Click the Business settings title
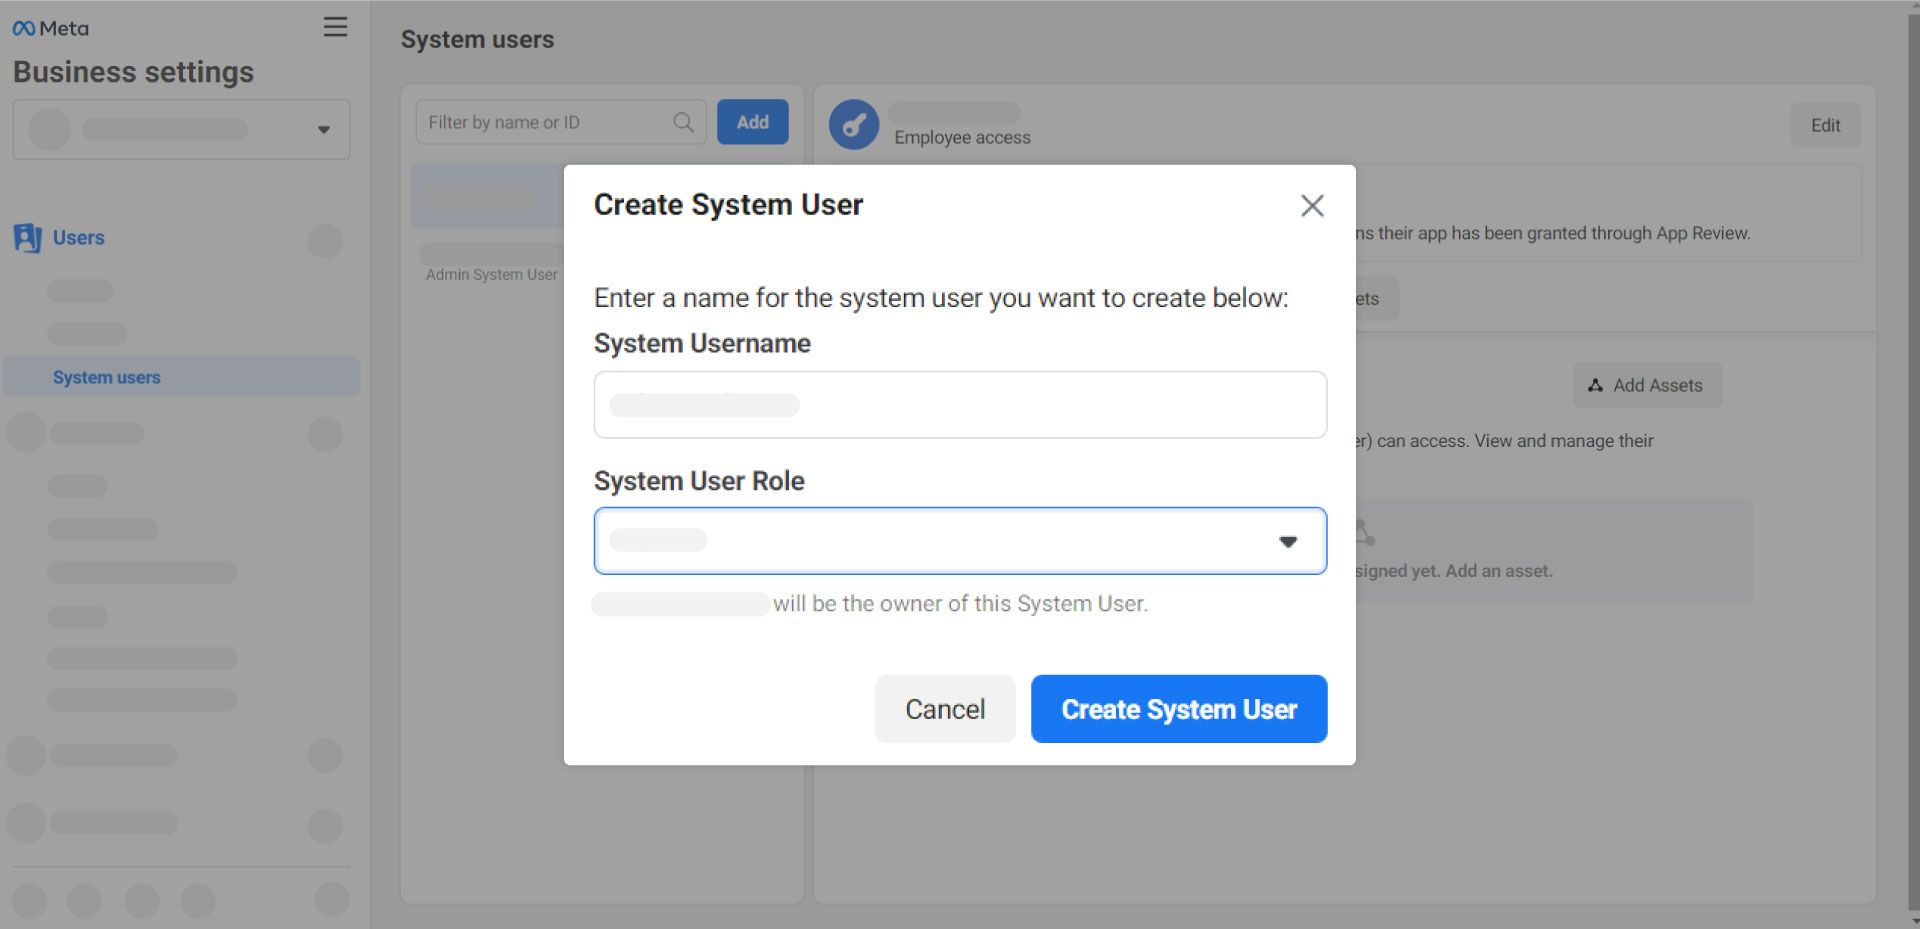 tap(133, 72)
